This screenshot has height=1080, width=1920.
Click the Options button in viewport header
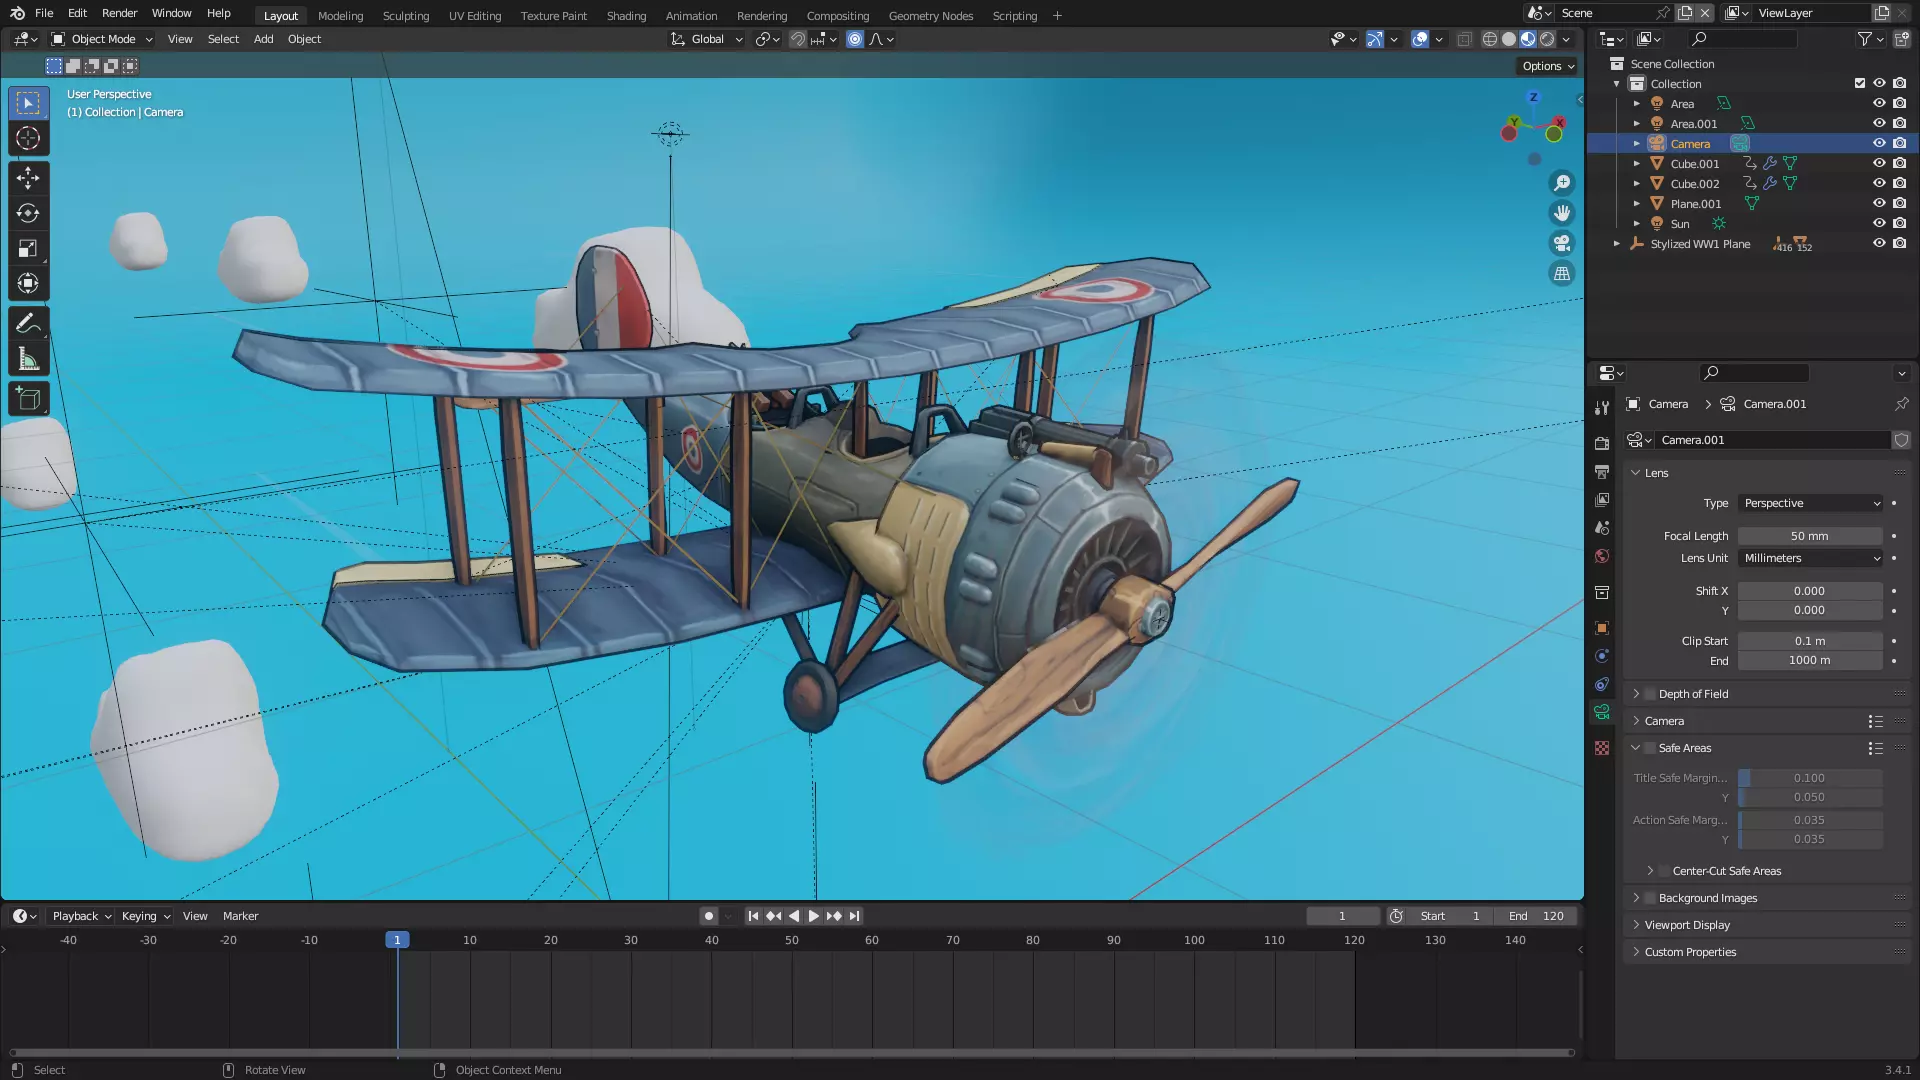pos(1547,66)
